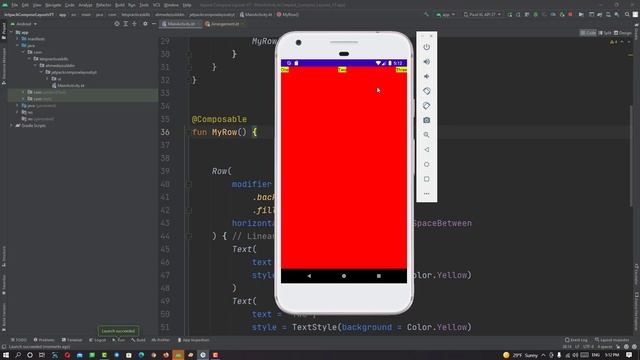640x360 pixels.
Task: Click the emulator sidebar back triangle
Action: 427,149
